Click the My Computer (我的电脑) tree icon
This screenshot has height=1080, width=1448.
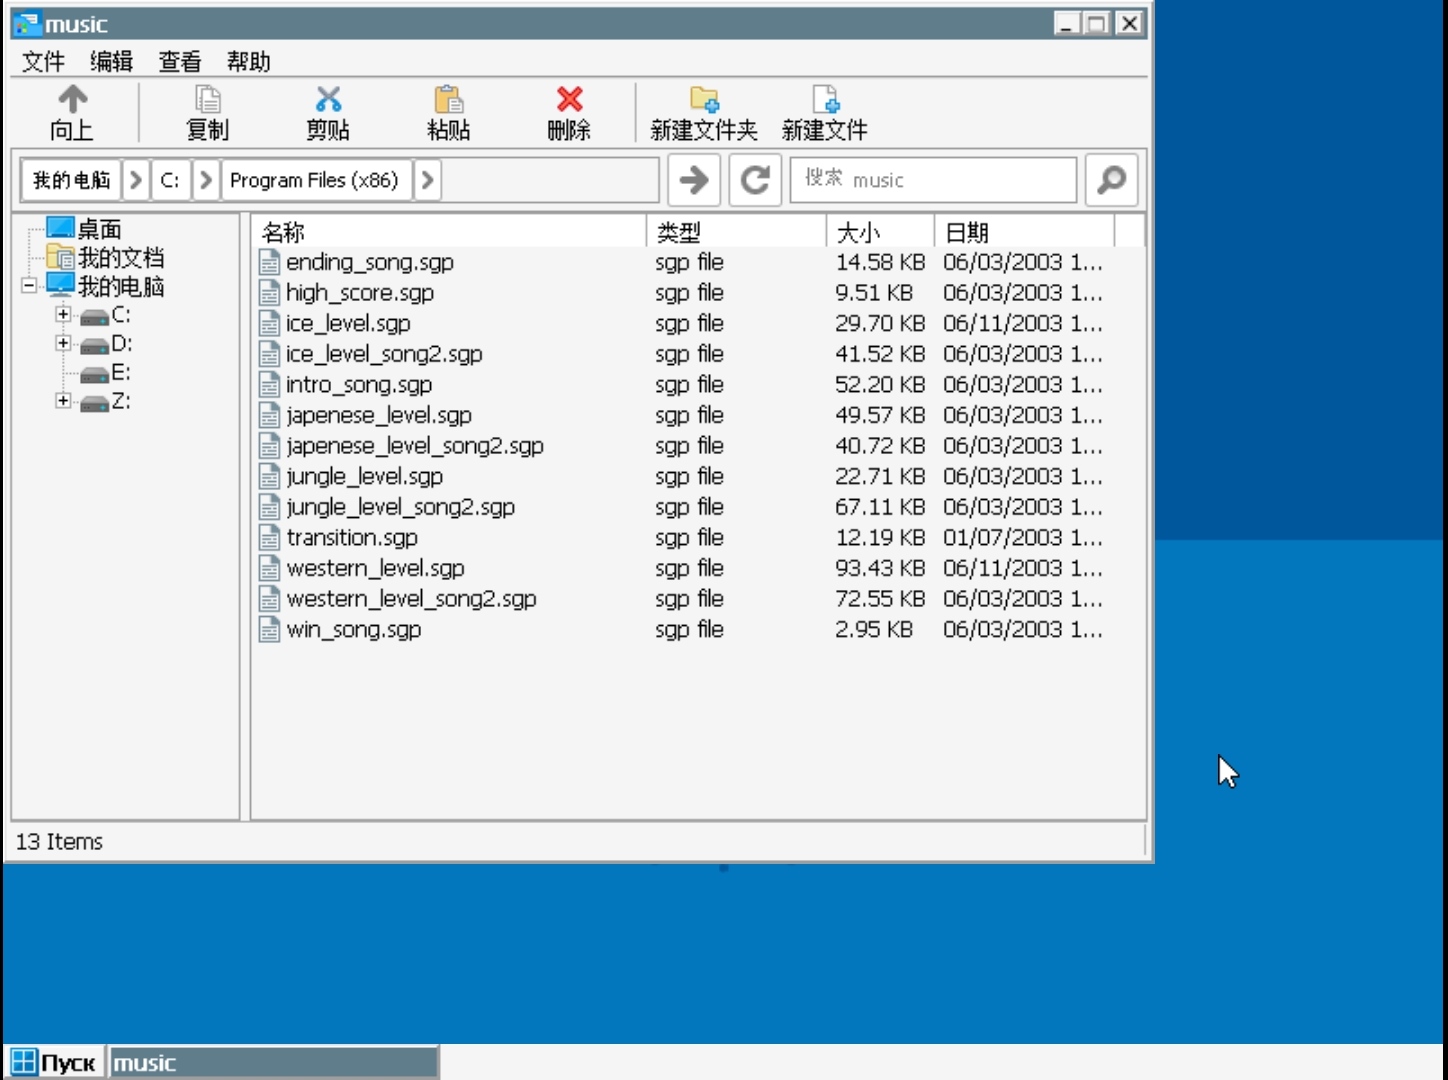(x=60, y=286)
